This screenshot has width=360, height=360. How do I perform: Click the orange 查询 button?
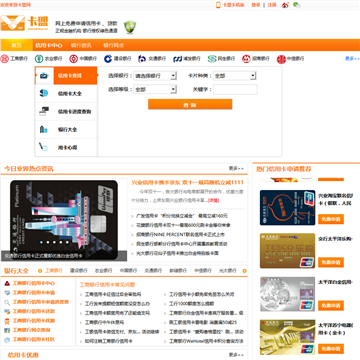pyautogui.click(x=190, y=104)
